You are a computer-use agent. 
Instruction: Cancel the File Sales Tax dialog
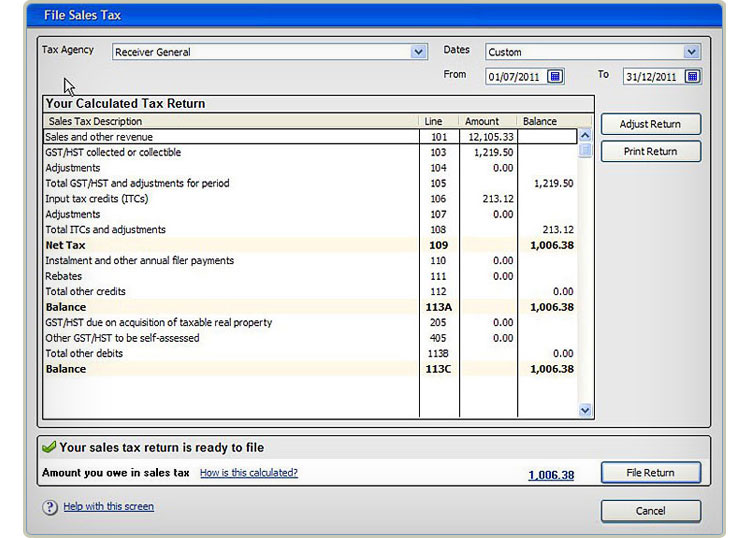tap(650, 511)
